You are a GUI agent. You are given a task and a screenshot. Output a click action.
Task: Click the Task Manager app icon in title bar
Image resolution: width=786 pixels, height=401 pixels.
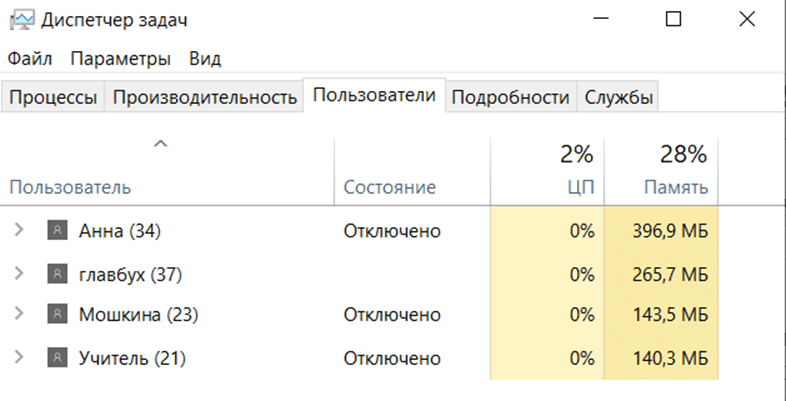click(x=20, y=19)
